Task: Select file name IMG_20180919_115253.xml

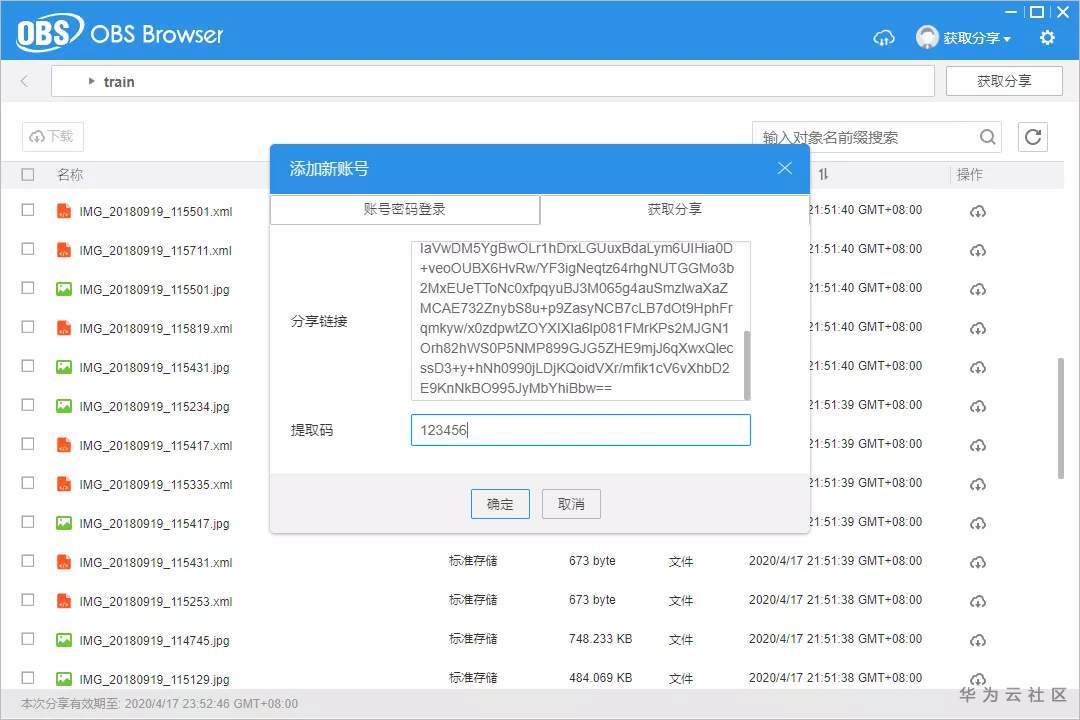Action: 156,601
